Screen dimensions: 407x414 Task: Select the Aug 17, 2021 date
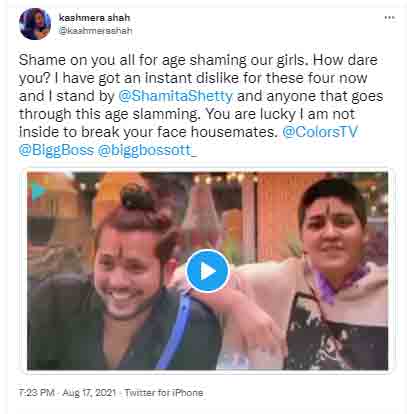pos(89,393)
